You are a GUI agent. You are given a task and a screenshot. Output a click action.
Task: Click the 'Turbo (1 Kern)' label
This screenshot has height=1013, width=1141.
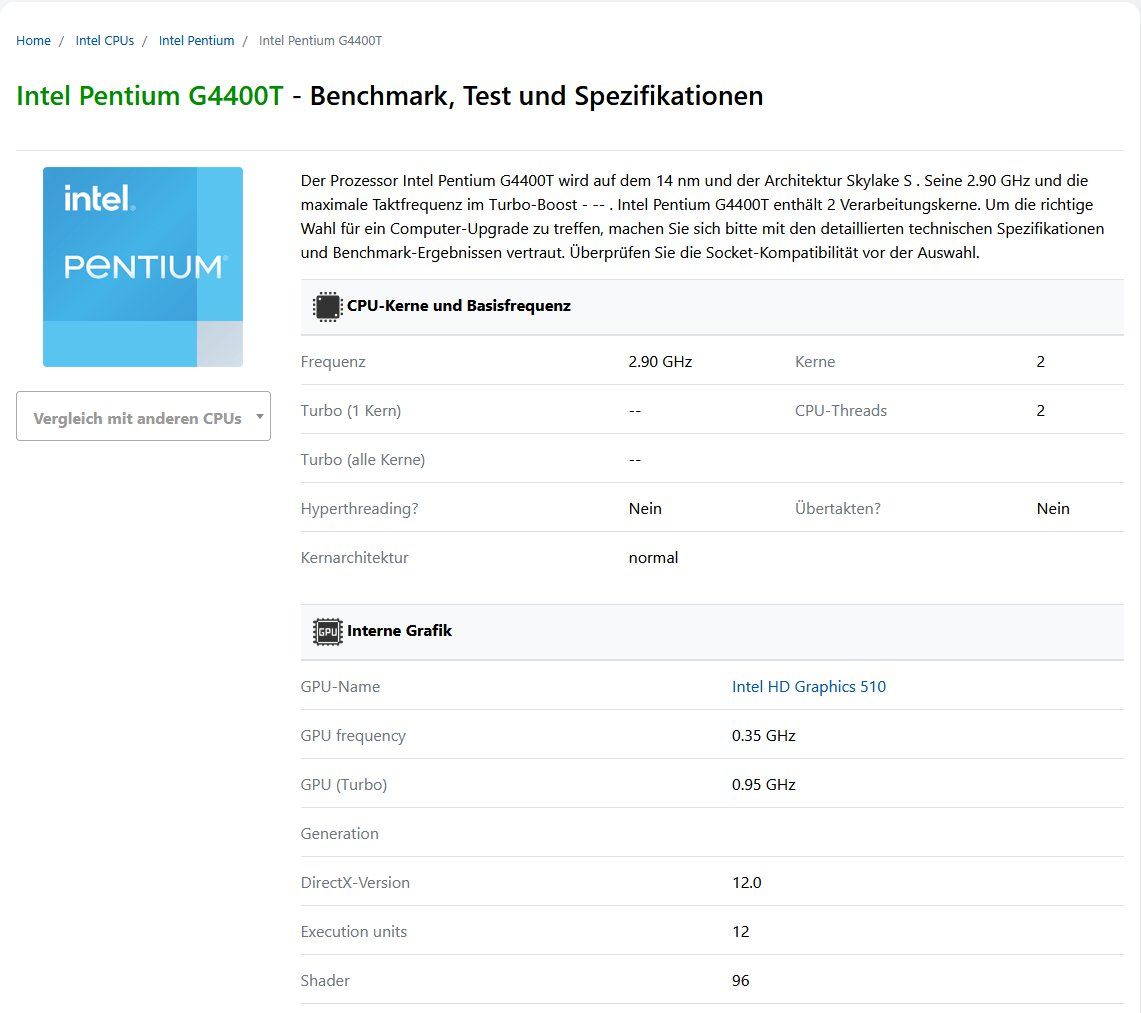pyautogui.click(x=351, y=410)
